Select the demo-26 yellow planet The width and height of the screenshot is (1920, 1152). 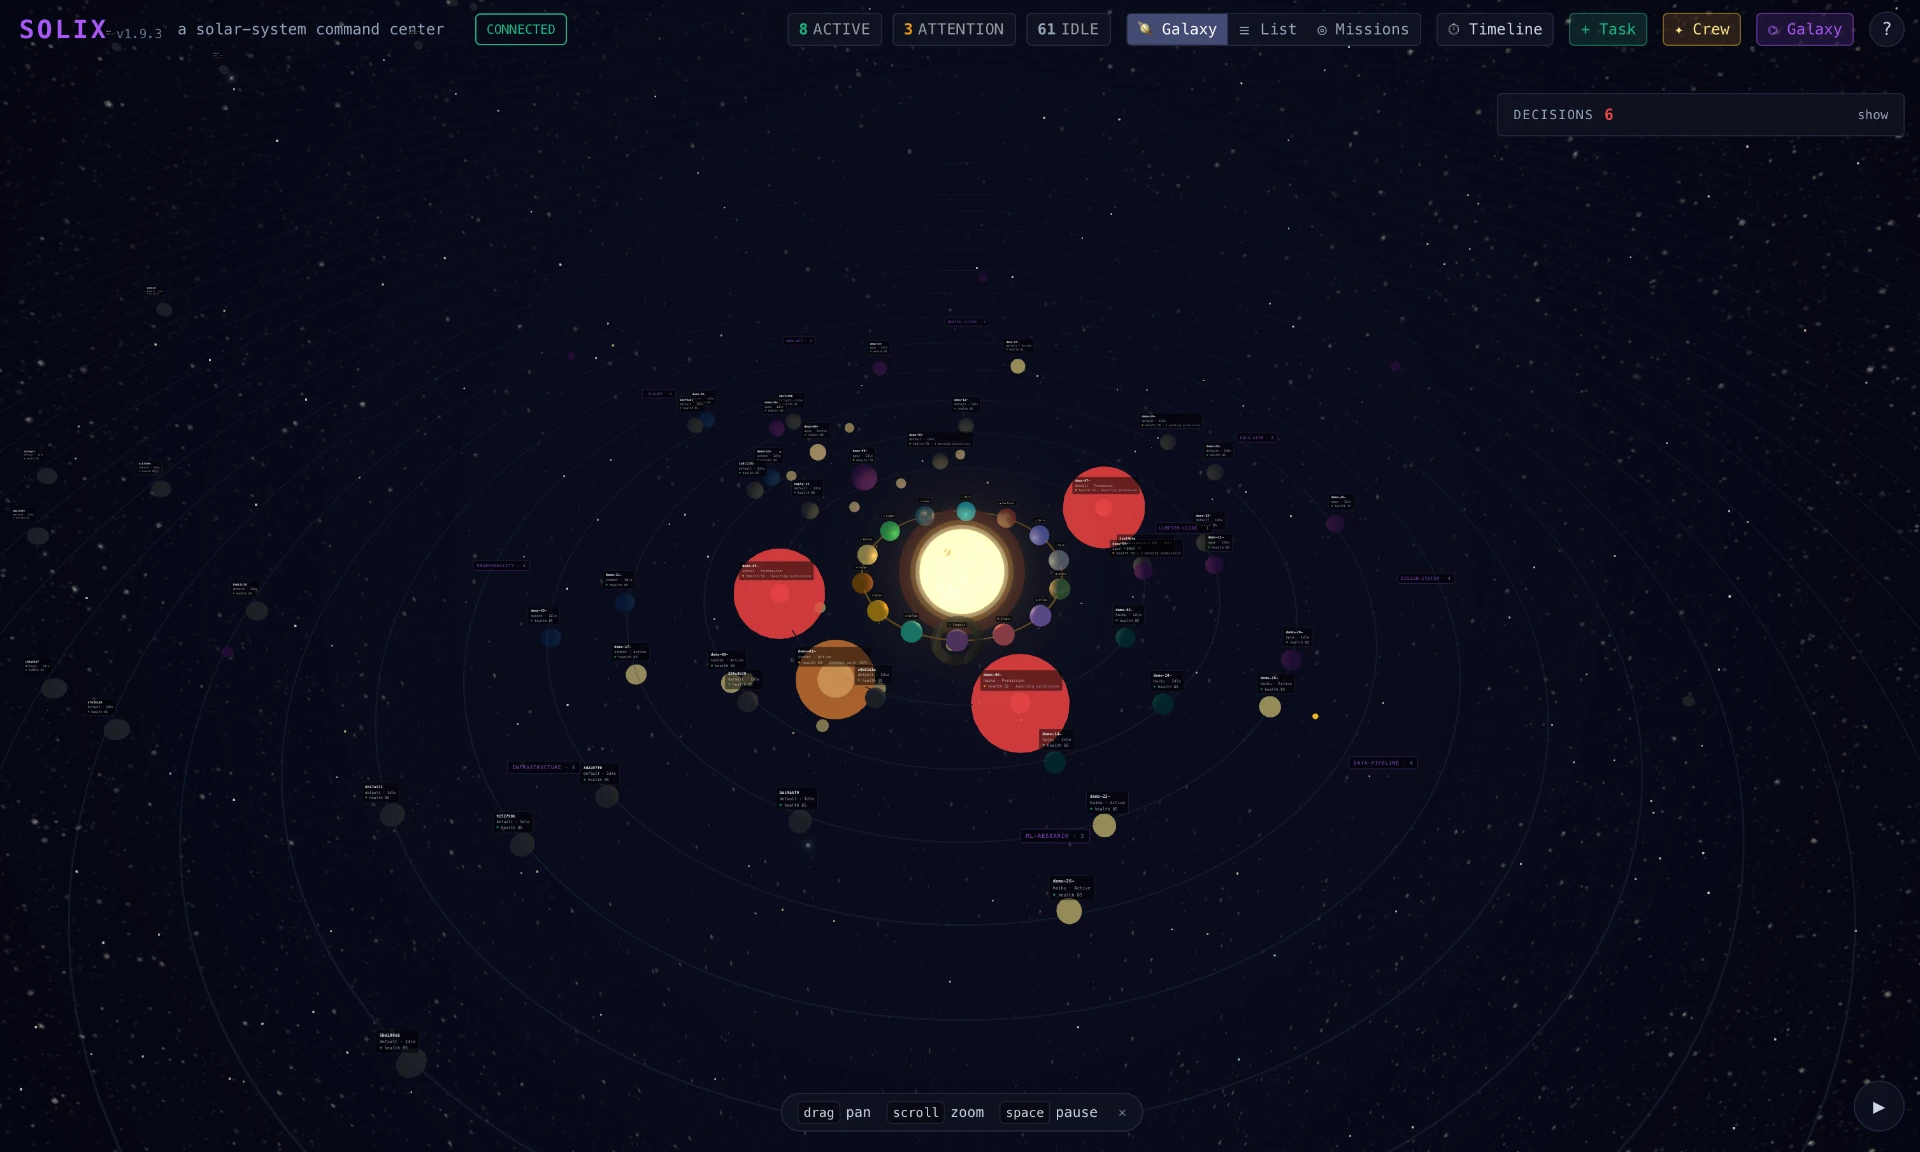point(1069,911)
